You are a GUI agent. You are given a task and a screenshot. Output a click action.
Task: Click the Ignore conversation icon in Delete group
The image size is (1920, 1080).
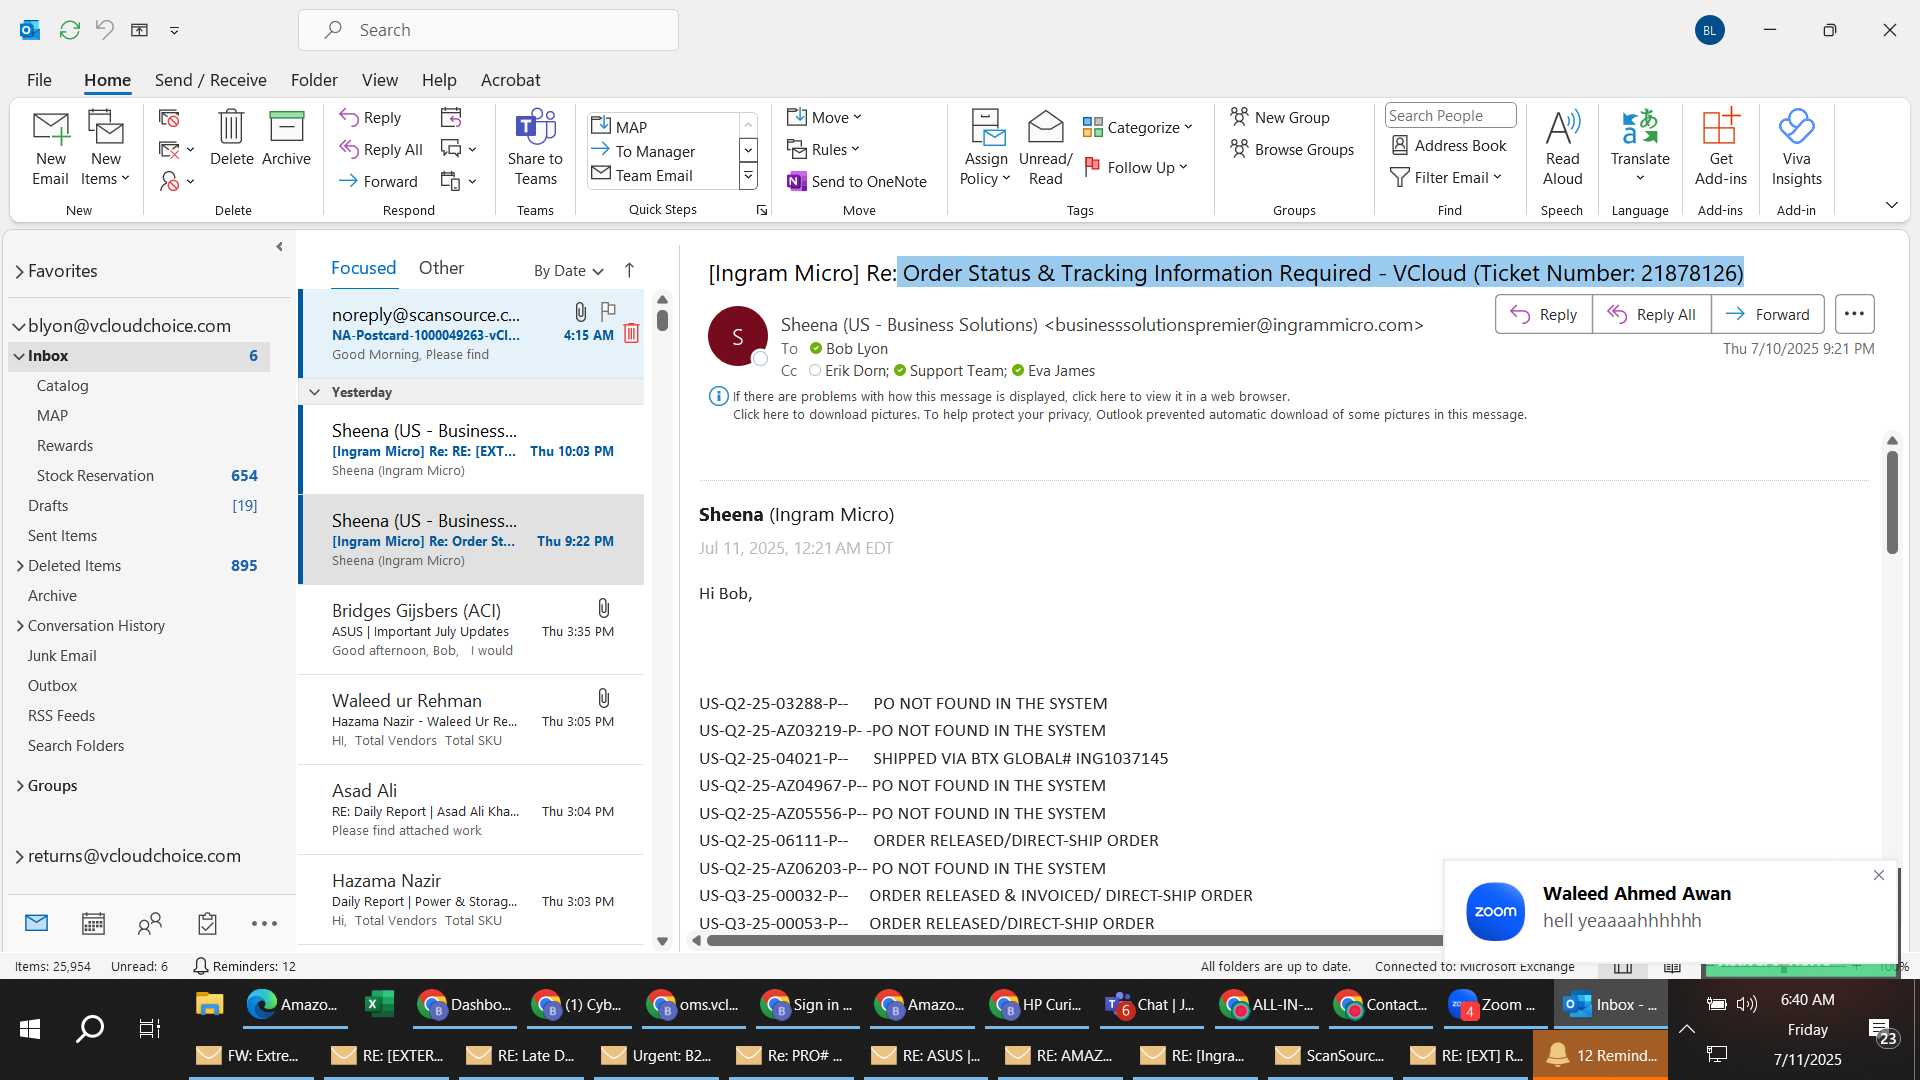[169, 119]
